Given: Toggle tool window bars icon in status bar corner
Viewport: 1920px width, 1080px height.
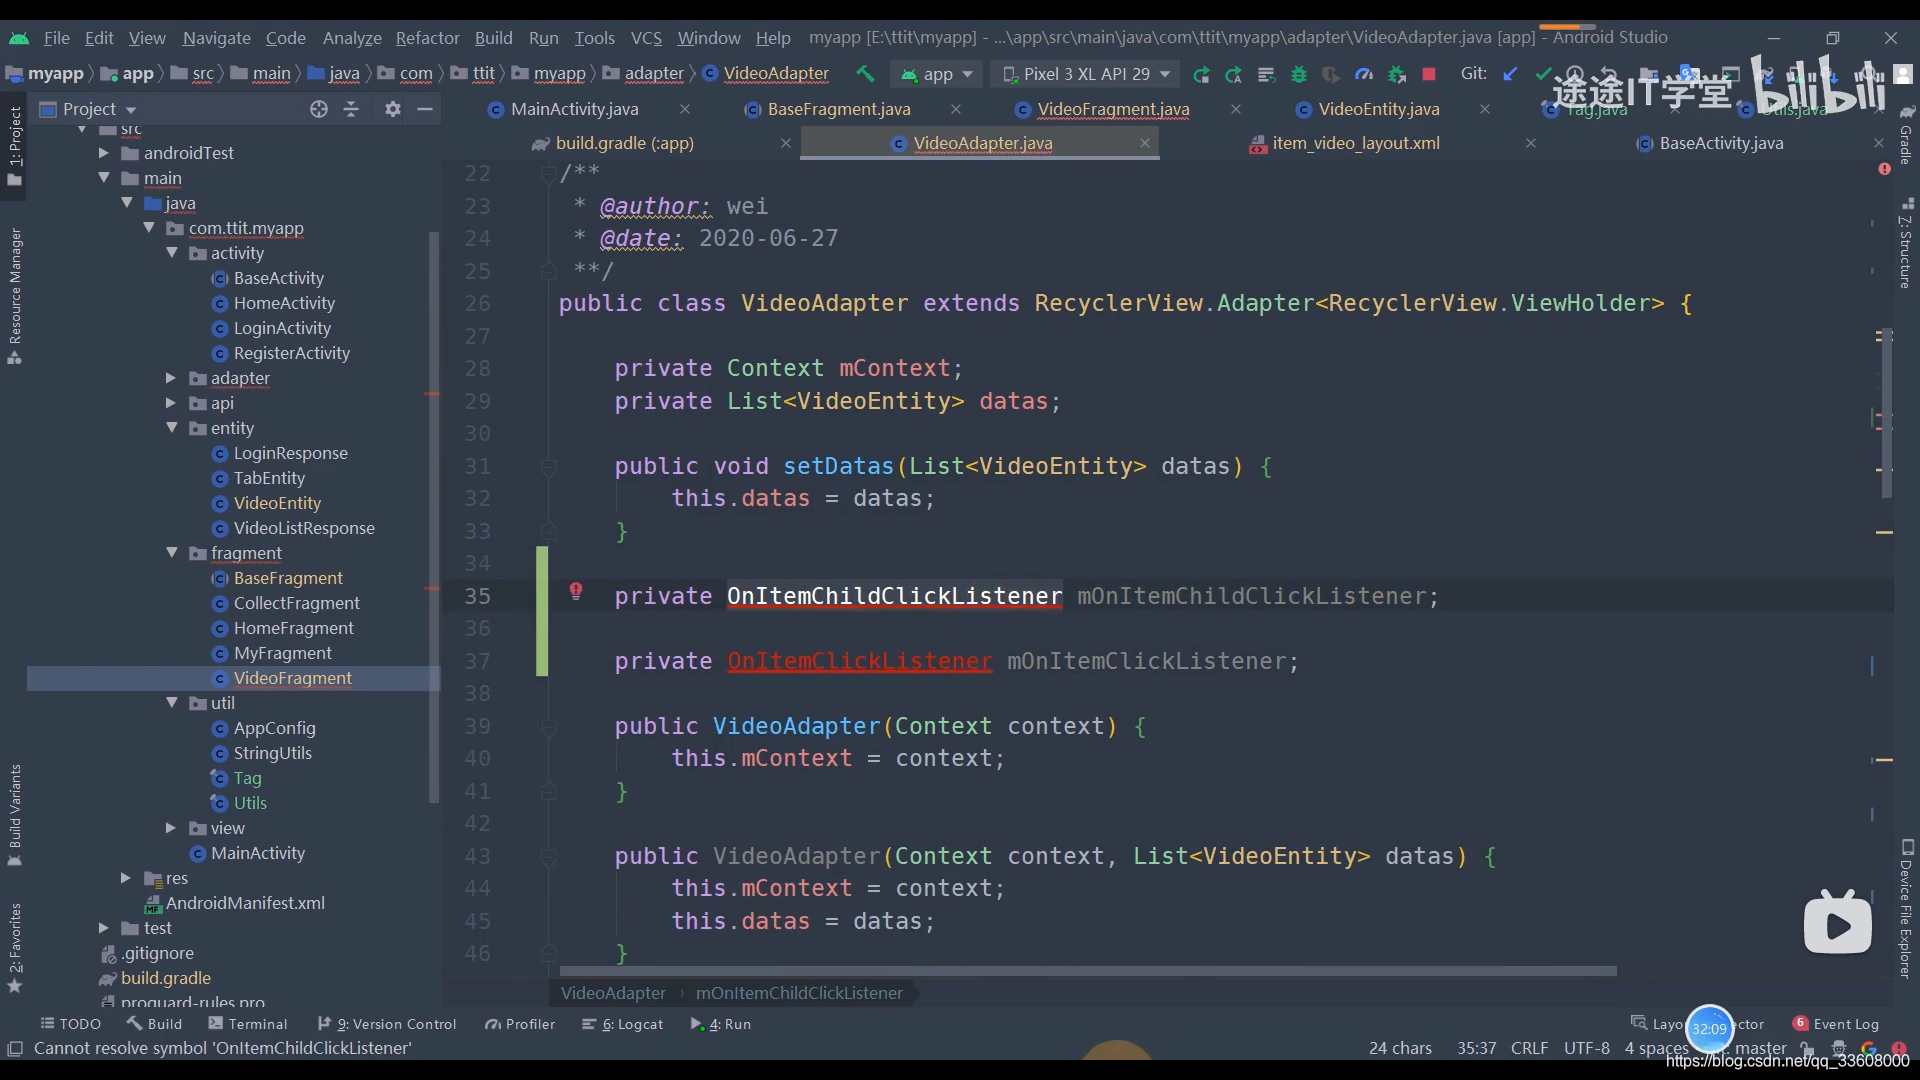Looking at the screenshot, I should click(15, 1048).
